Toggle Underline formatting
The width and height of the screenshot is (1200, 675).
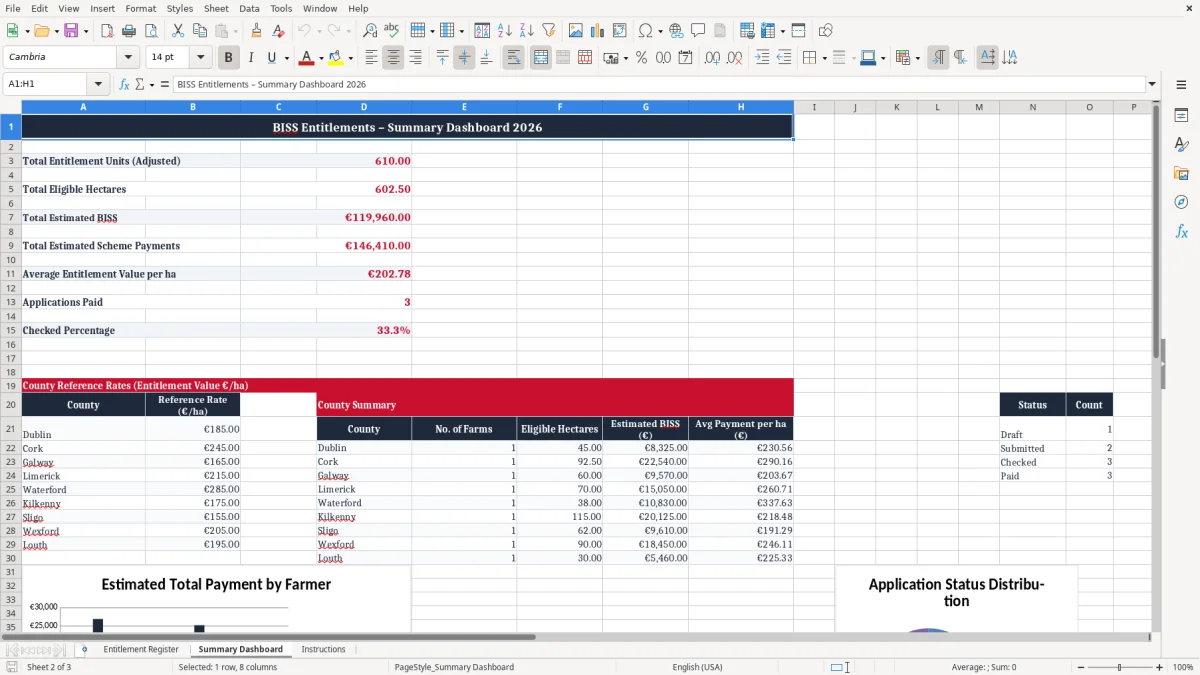pos(272,58)
